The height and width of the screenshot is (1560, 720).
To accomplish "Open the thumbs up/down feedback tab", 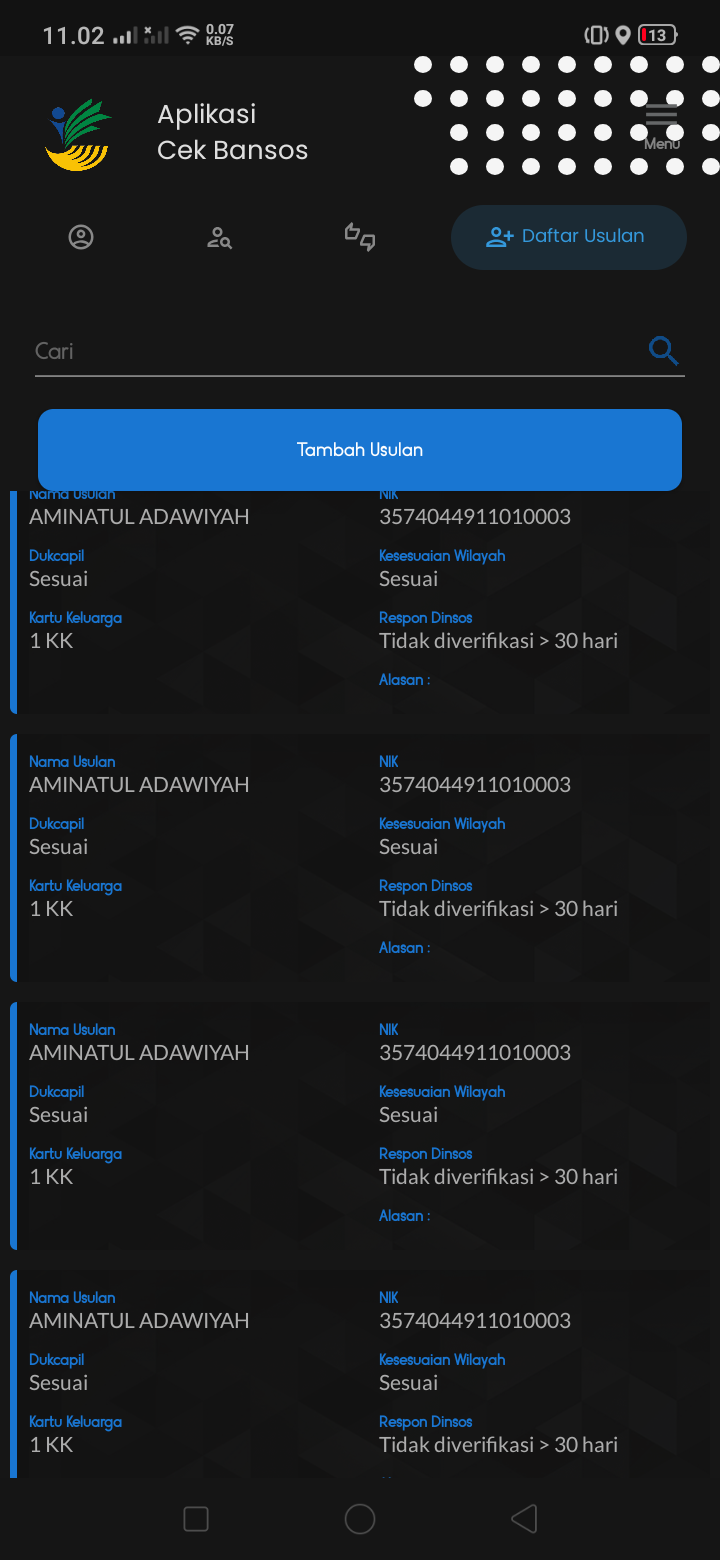I will [360, 237].
